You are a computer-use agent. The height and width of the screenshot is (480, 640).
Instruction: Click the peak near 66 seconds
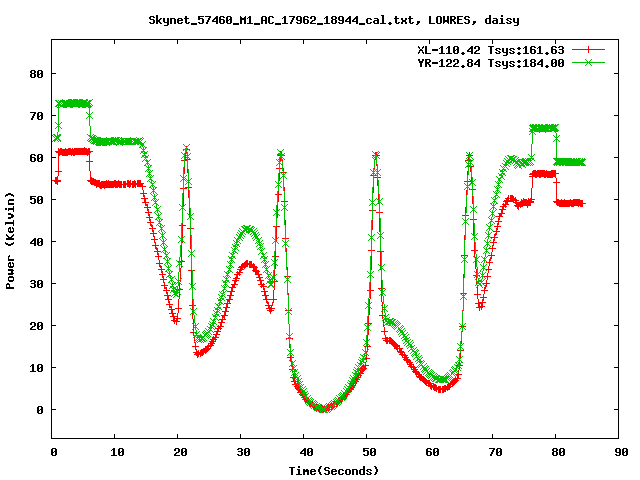[469, 156]
